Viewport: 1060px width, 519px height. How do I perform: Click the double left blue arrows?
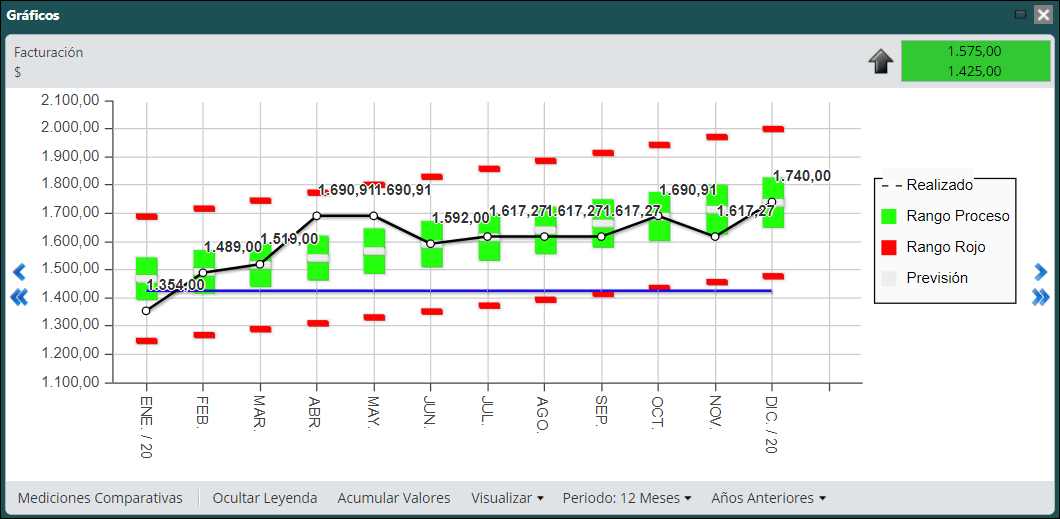click(19, 297)
